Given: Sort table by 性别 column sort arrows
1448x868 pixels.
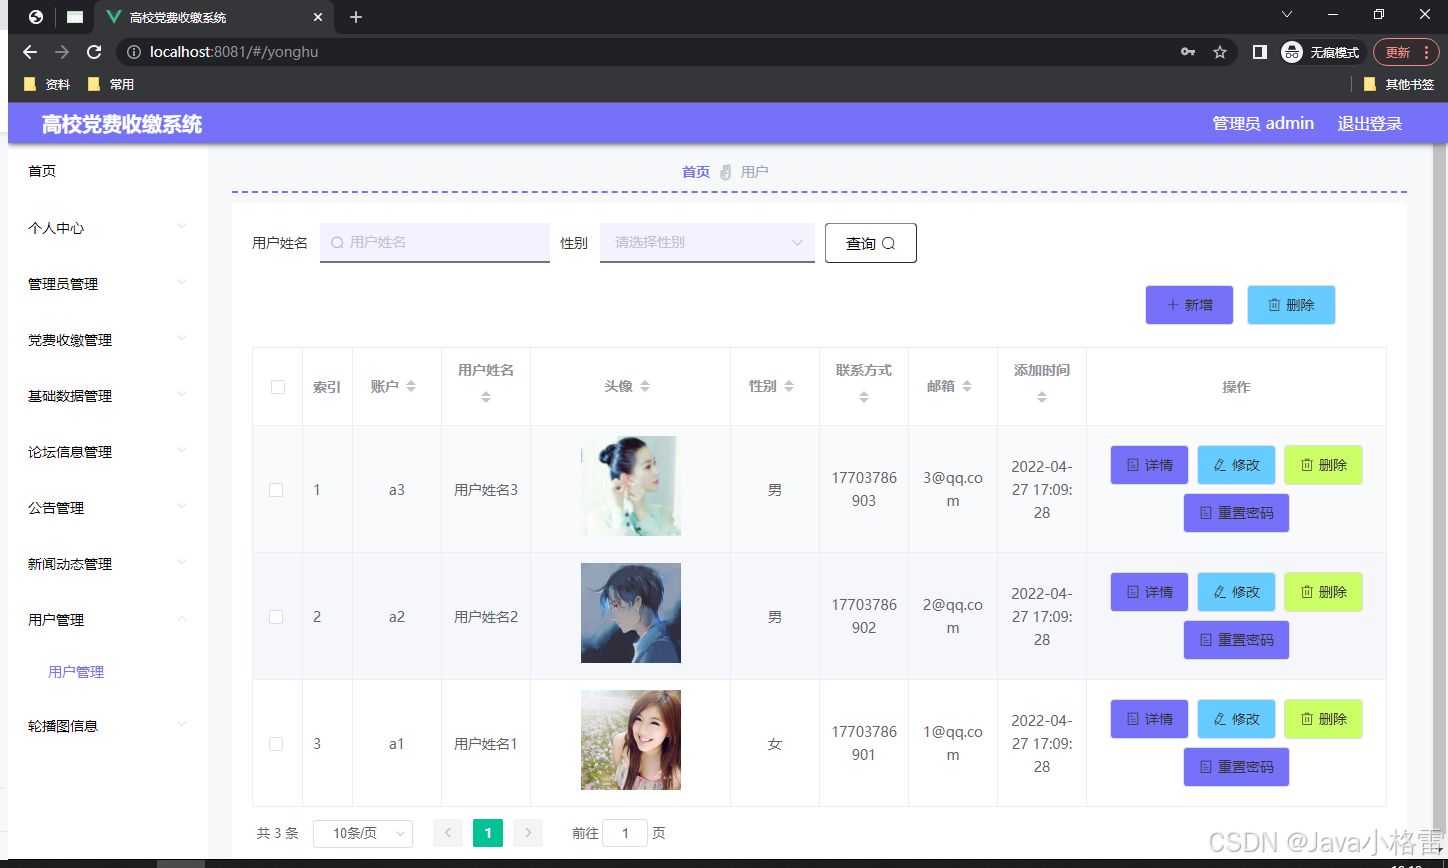Looking at the screenshot, I should (789, 387).
